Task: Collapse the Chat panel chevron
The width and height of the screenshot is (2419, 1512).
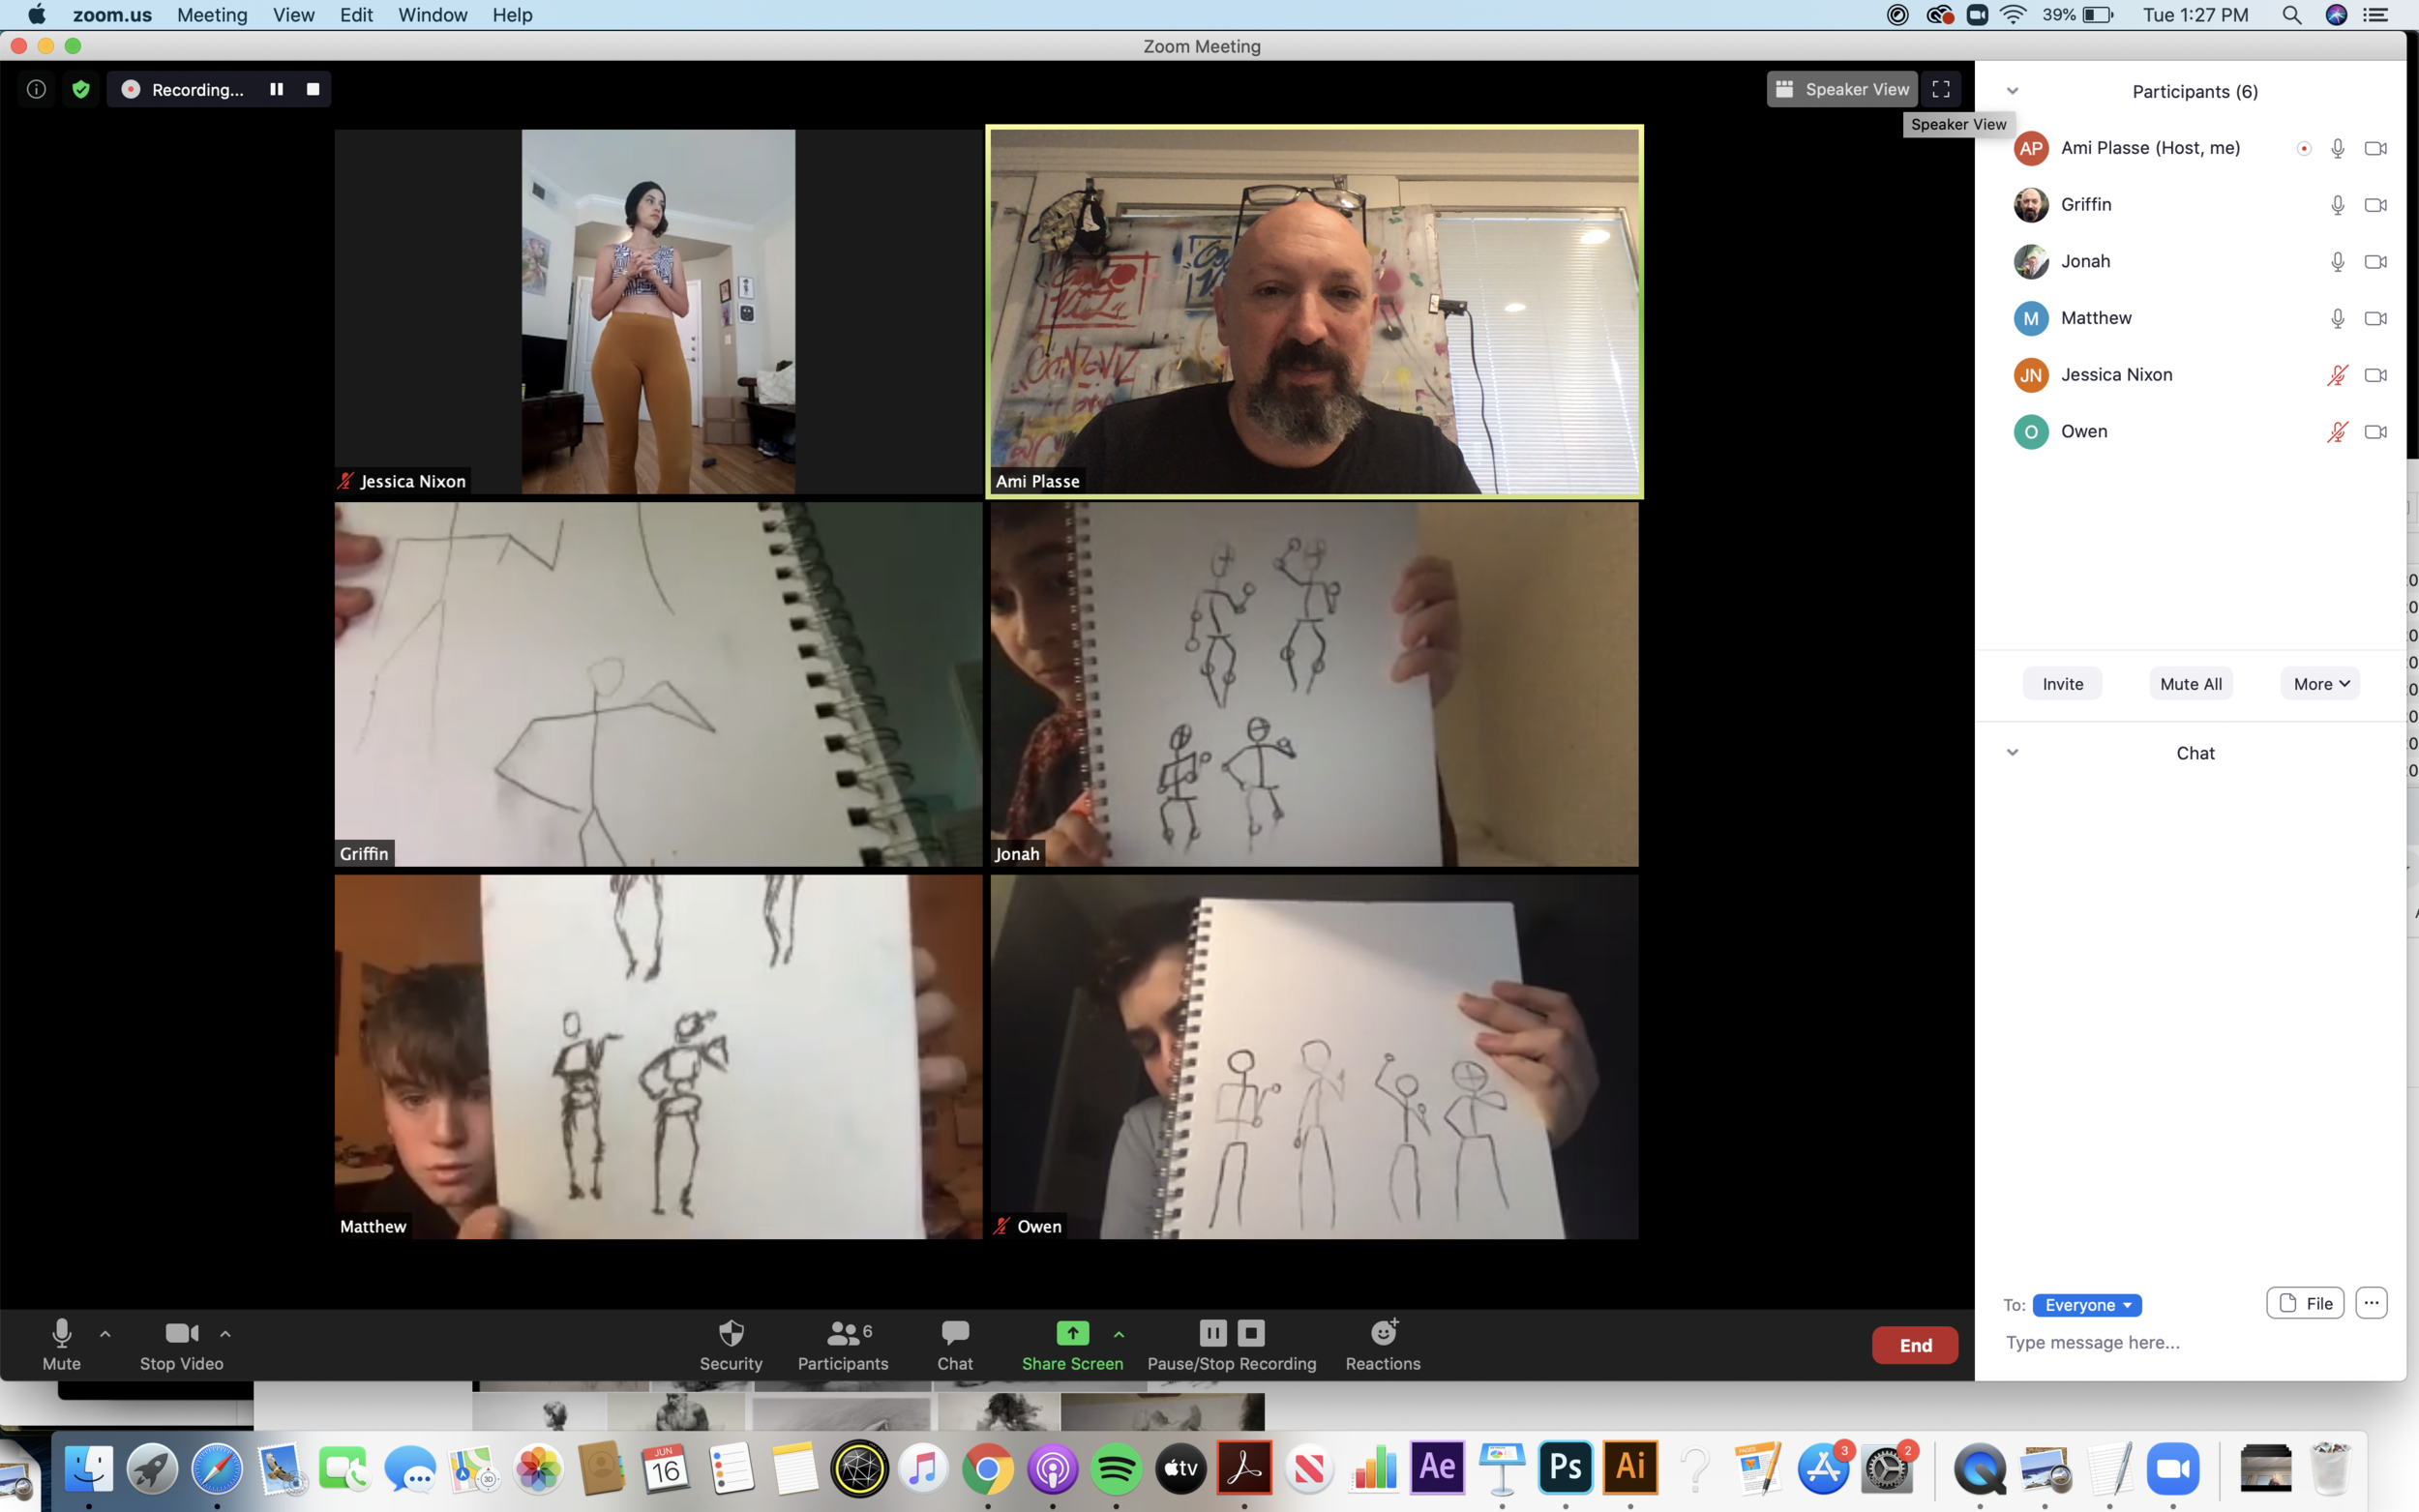Action: click(2013, 752)
